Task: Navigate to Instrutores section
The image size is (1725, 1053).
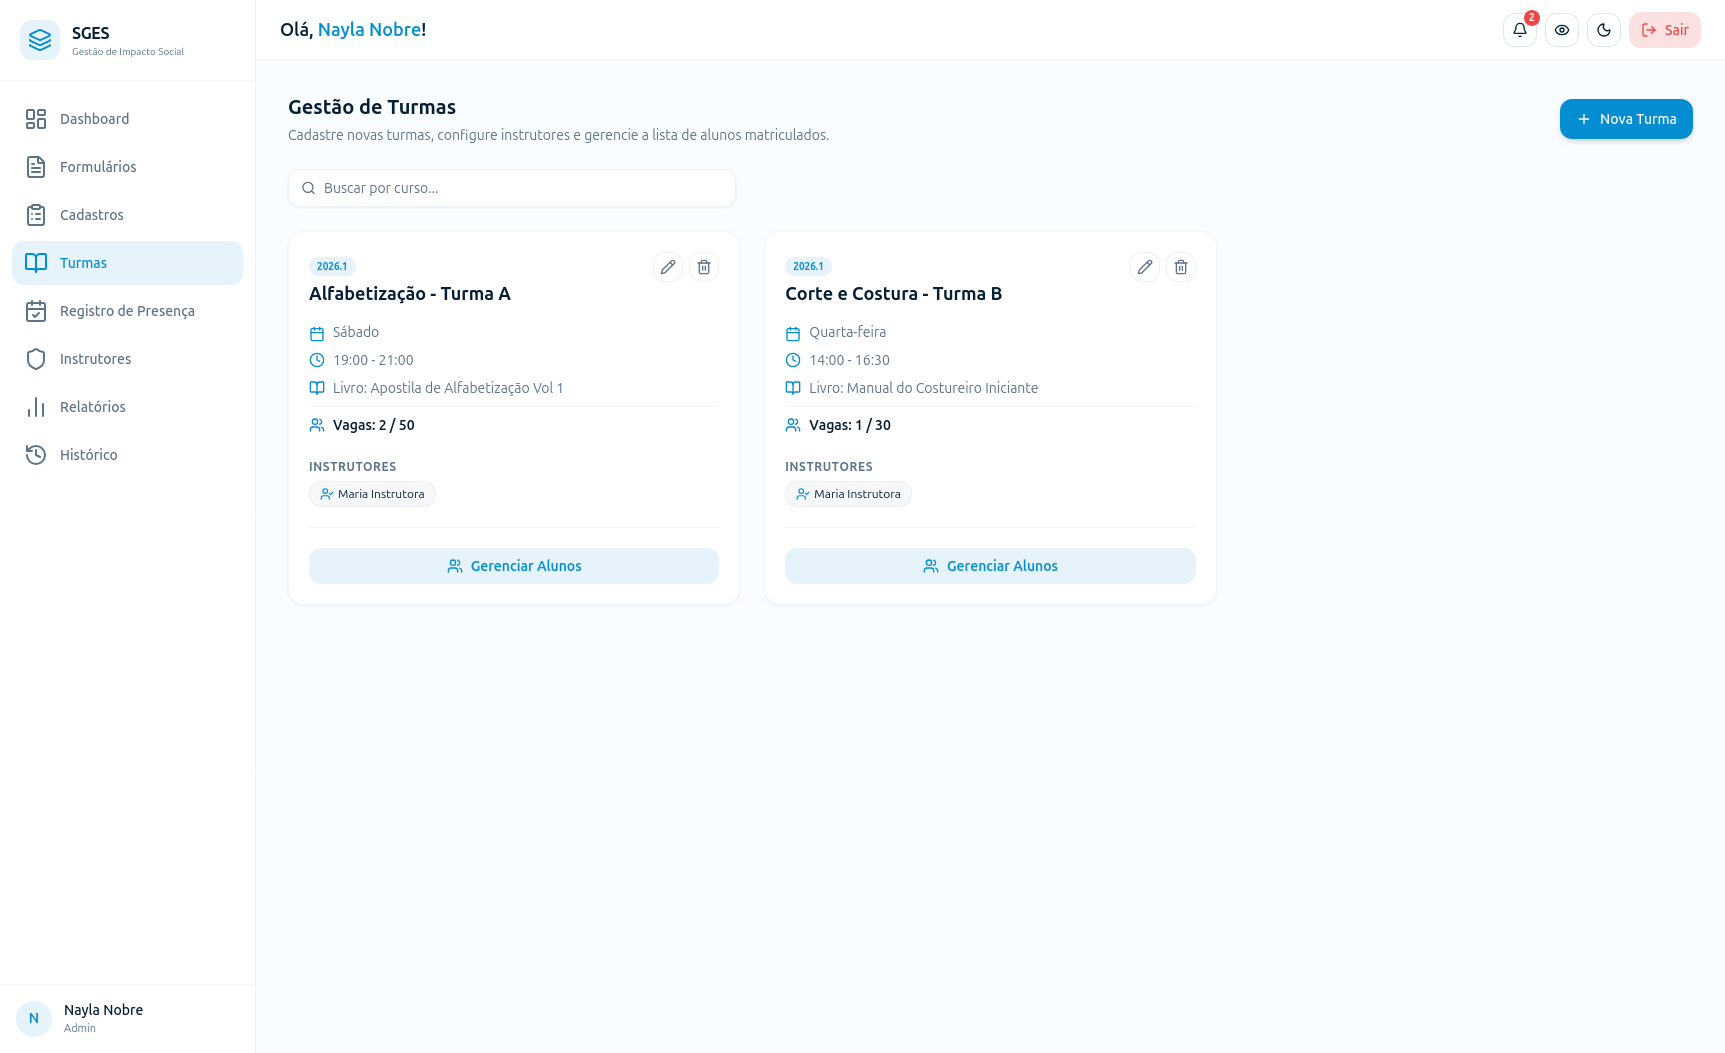Action: (x=127, y=359)
